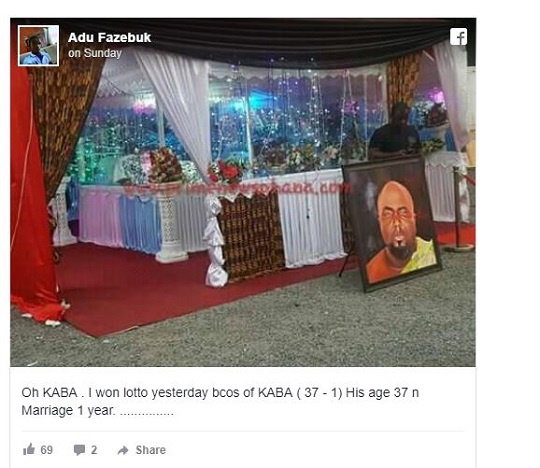
Task: Click the Facebook logo icon on the post
Action: pyautogui.click(x=458, y=37)
